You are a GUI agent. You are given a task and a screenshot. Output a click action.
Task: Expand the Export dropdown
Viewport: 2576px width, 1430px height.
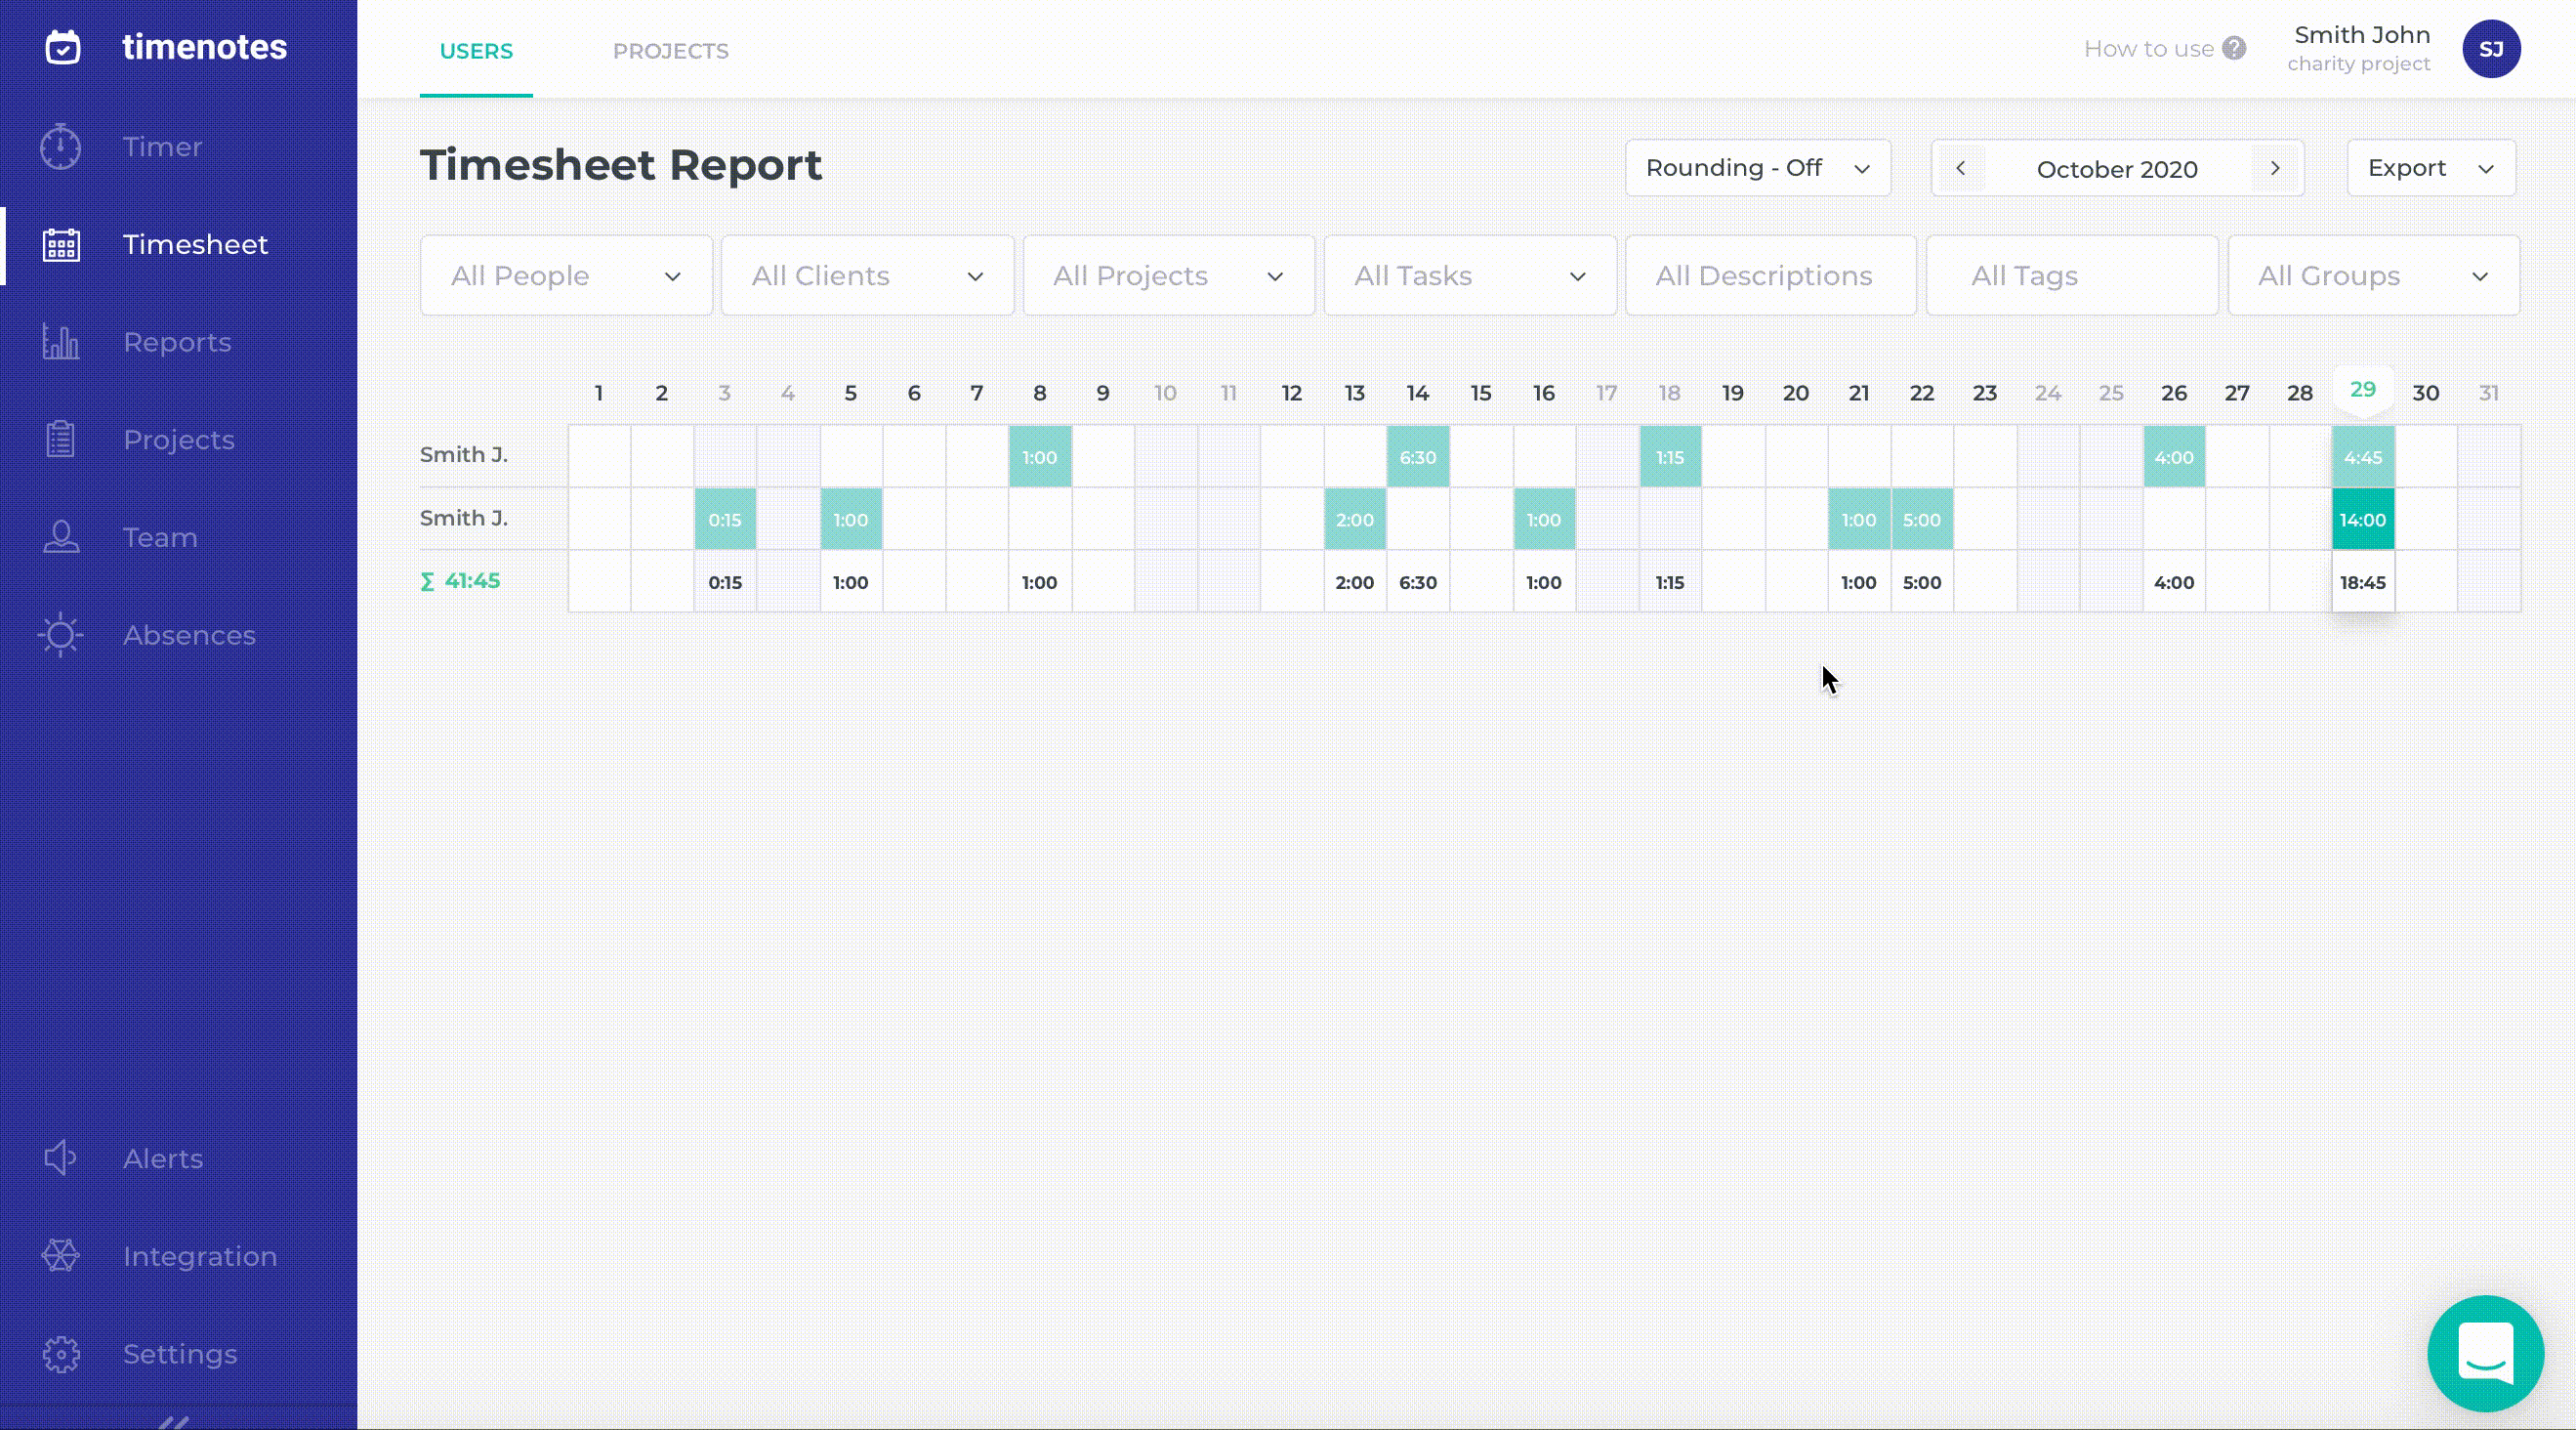point(2430,168)
